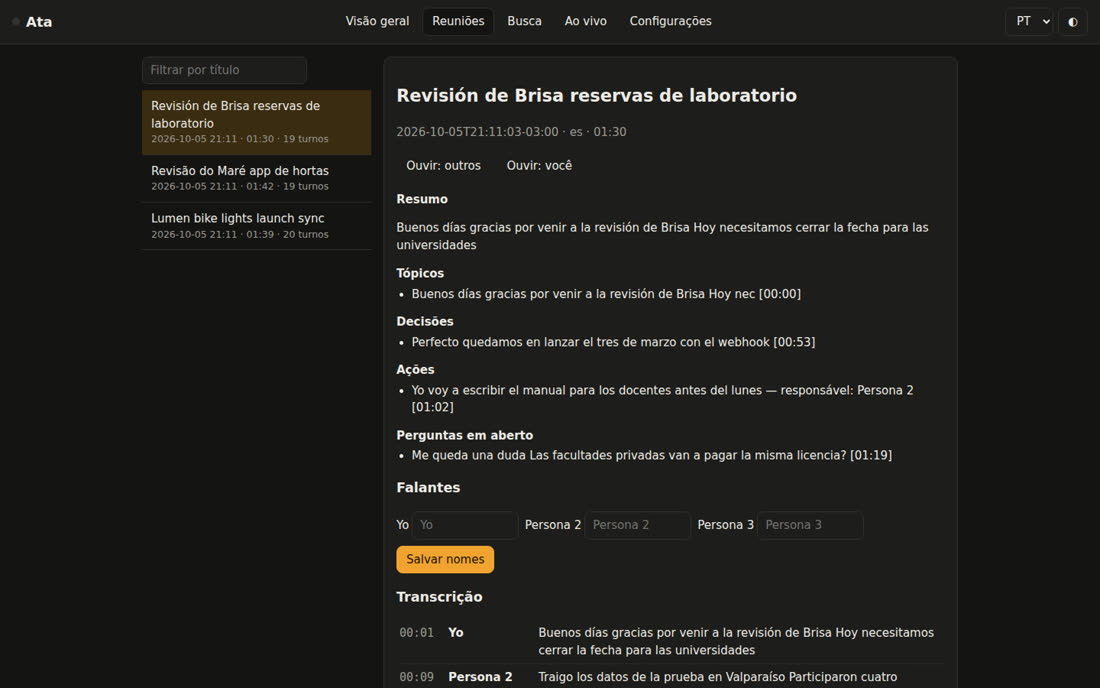
Task: Go to the Busca tab
Action: [x=524, y=21]
